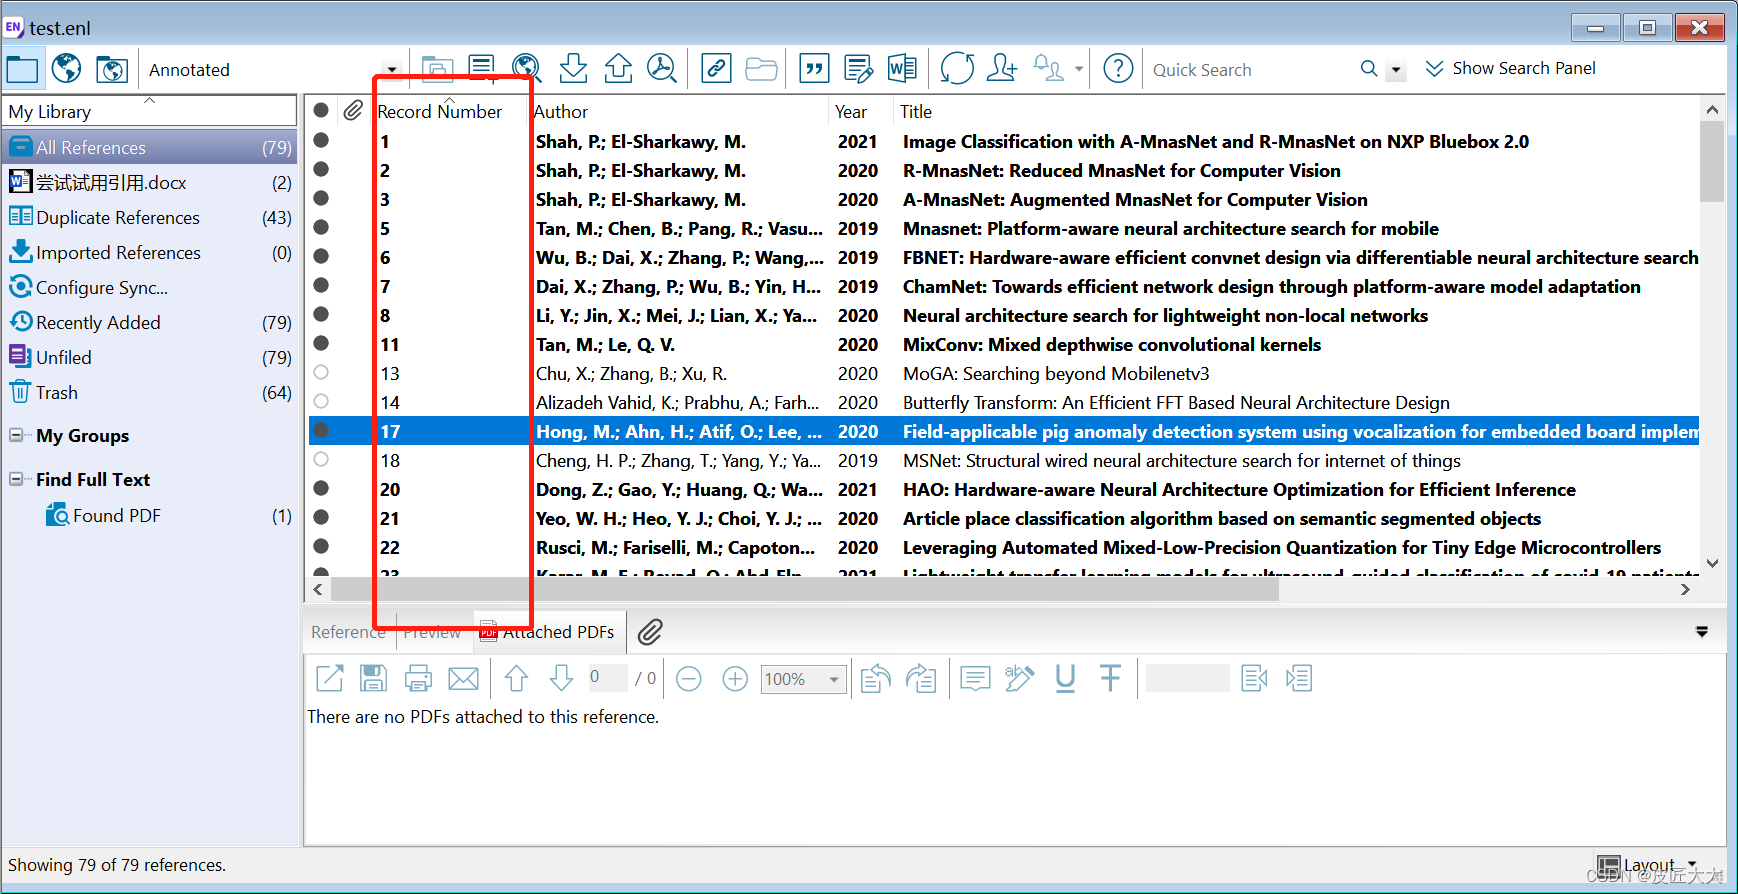The image size is (1738, 894).
Task: Open the Activity Feed icon
Action: pyautogui.click(x=1048, y=68)
